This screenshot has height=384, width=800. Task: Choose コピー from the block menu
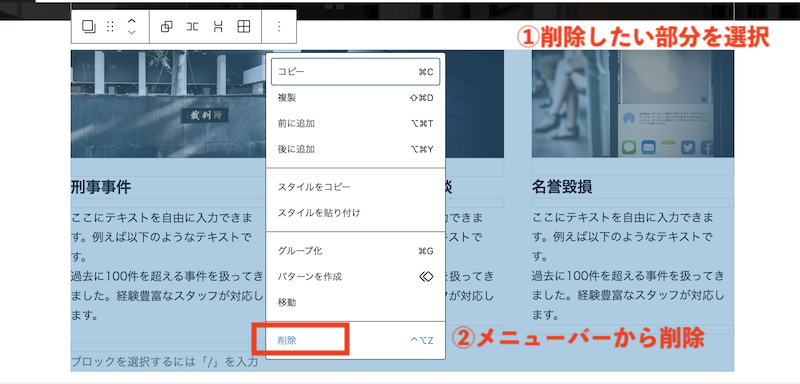click(356, 72)
